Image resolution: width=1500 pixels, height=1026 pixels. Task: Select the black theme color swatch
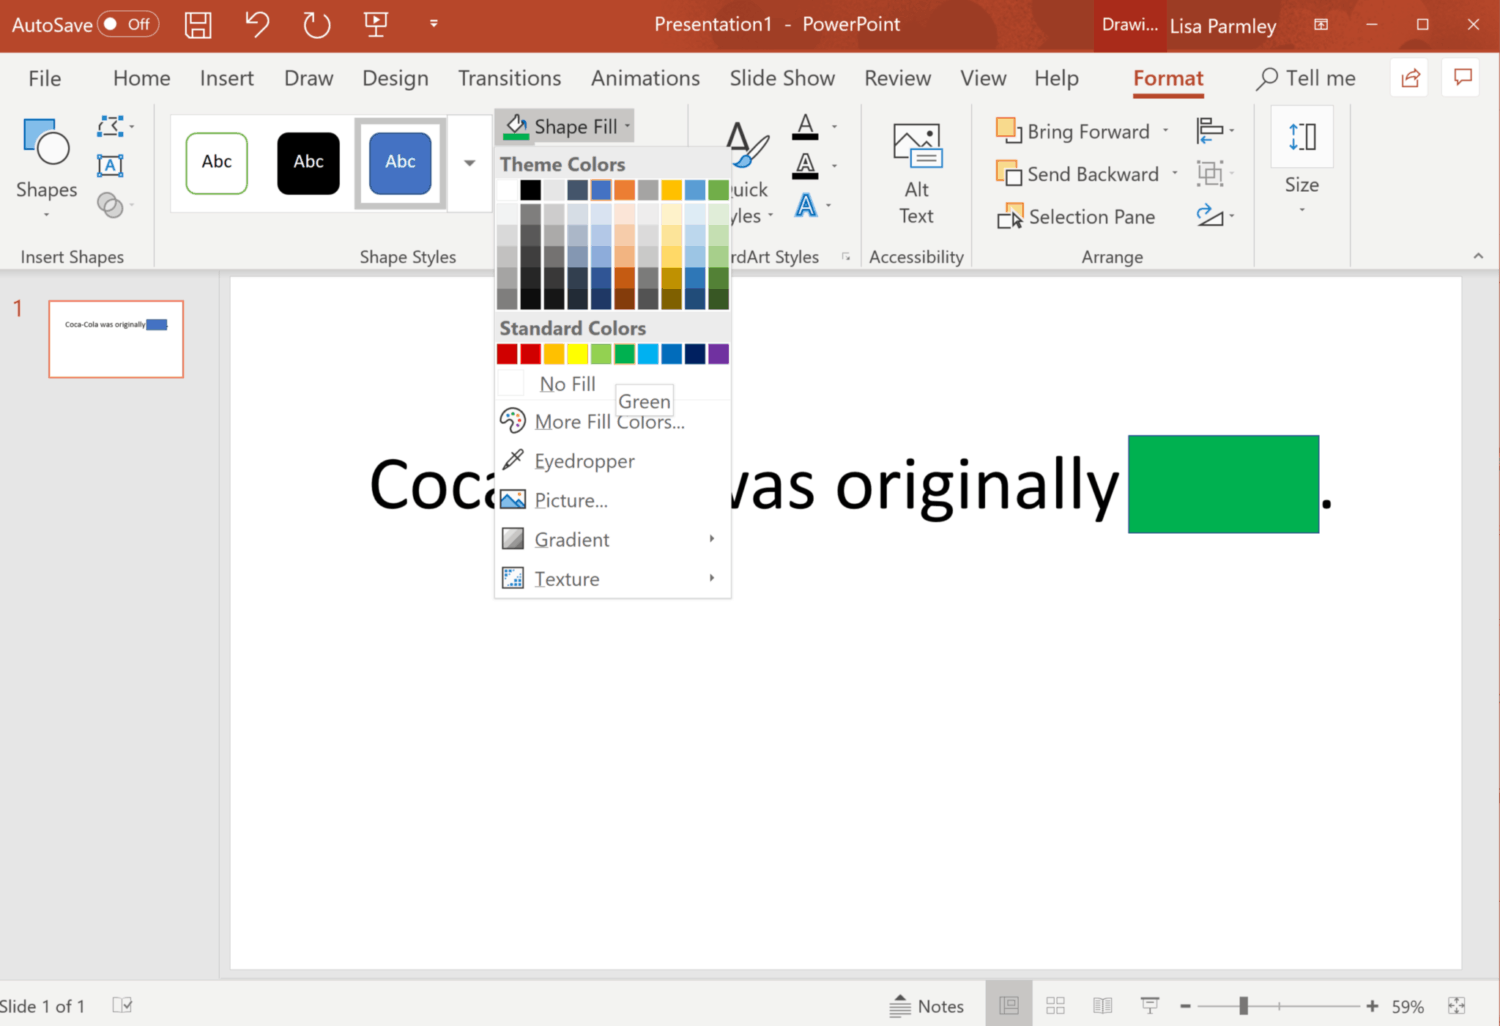pos(531,190)
